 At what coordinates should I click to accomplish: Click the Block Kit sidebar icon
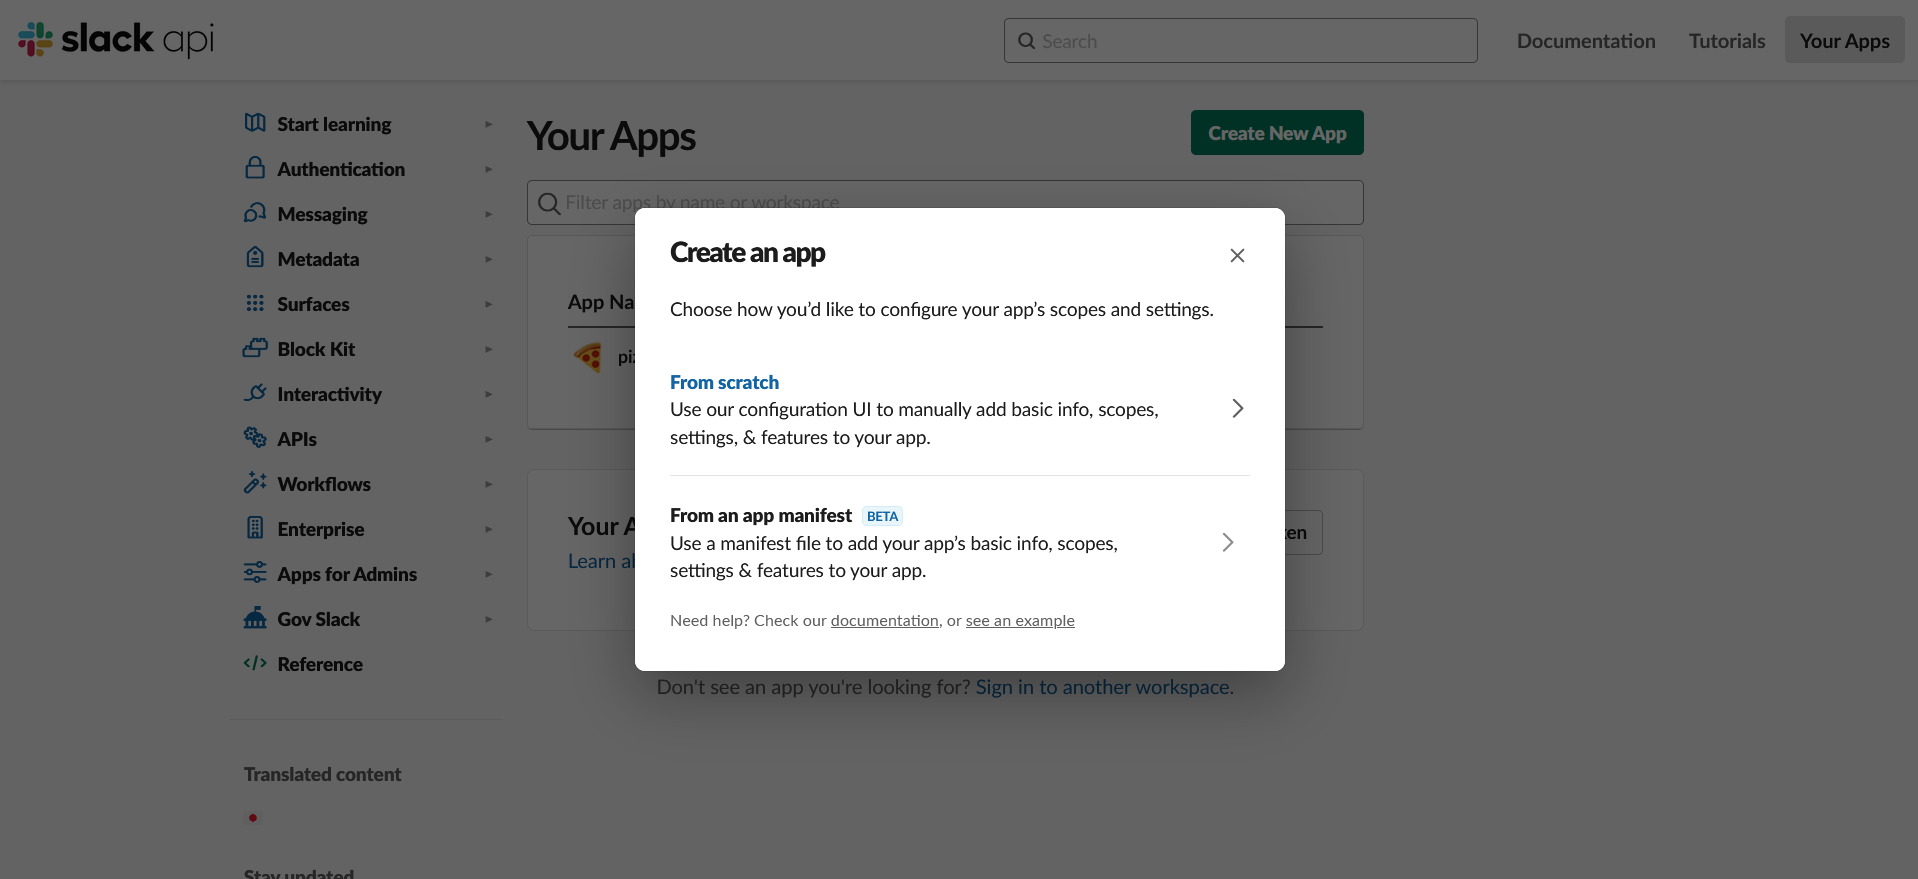(x=255, y=348)
